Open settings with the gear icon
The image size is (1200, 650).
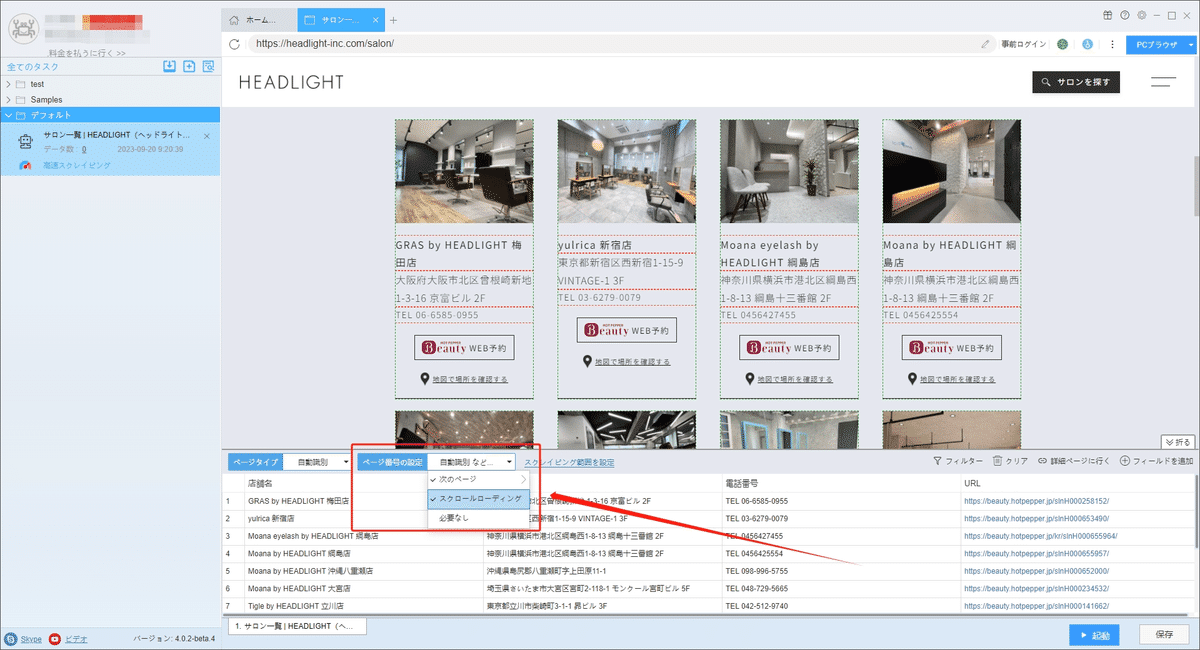coord(1141,15)
